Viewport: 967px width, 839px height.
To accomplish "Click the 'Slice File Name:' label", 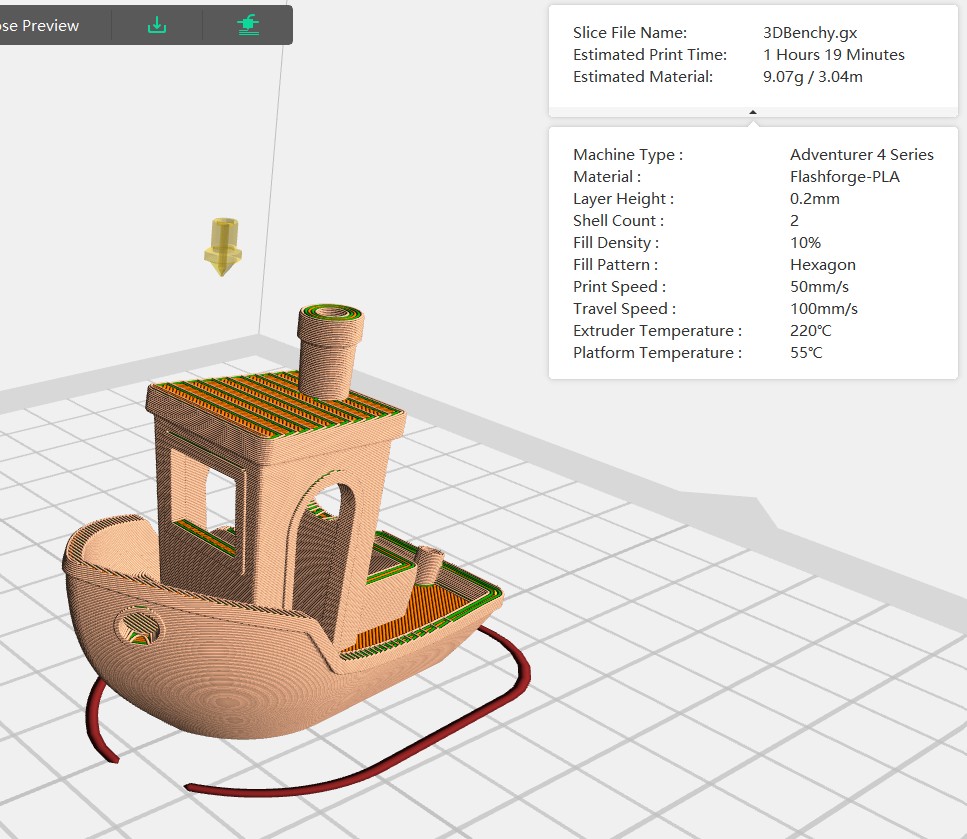I will 630,33.
